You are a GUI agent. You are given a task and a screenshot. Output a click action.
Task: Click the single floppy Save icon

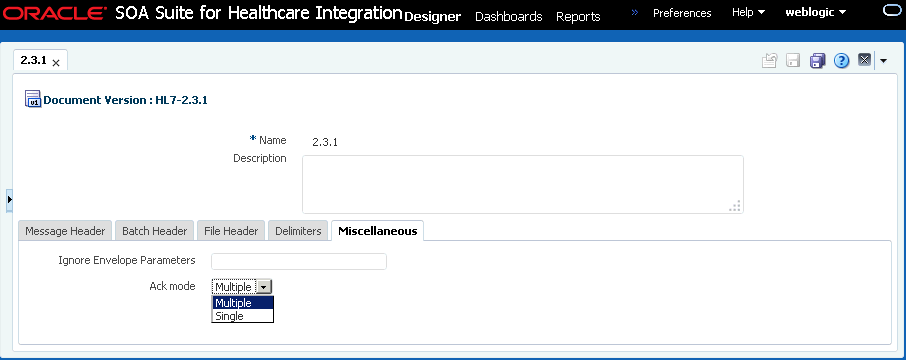(x=793, y=61)
